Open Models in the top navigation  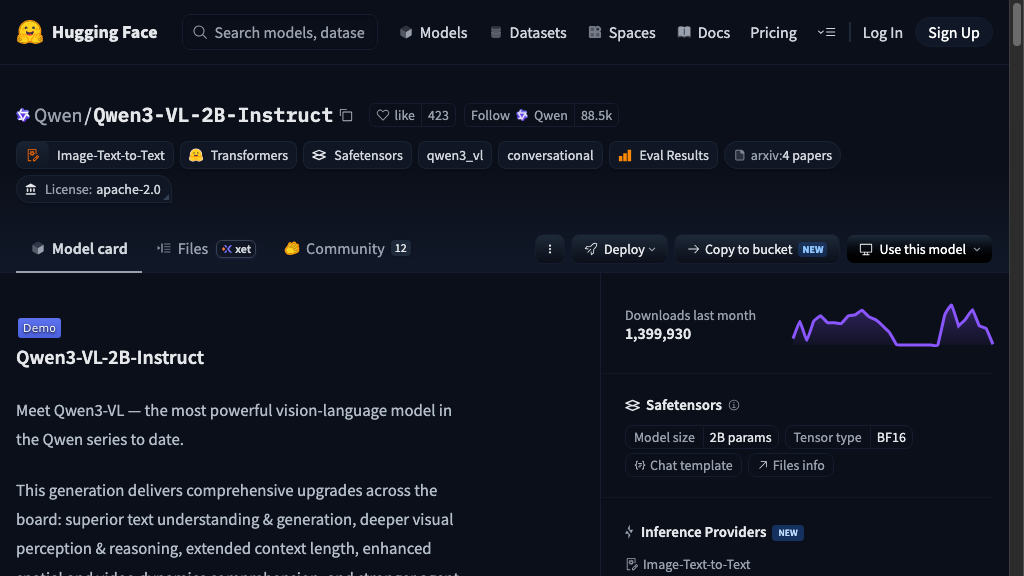434,33
